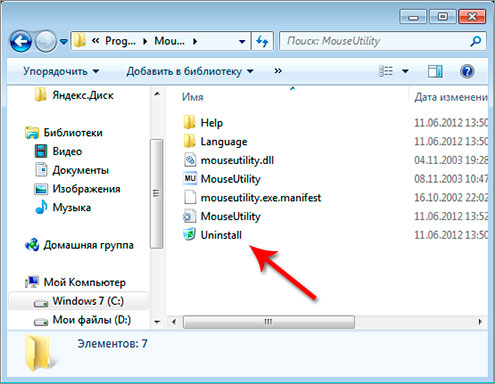This screenshot has height=384, width=495.
Task: Minimize the Explorer window
Action: (413, 16)
